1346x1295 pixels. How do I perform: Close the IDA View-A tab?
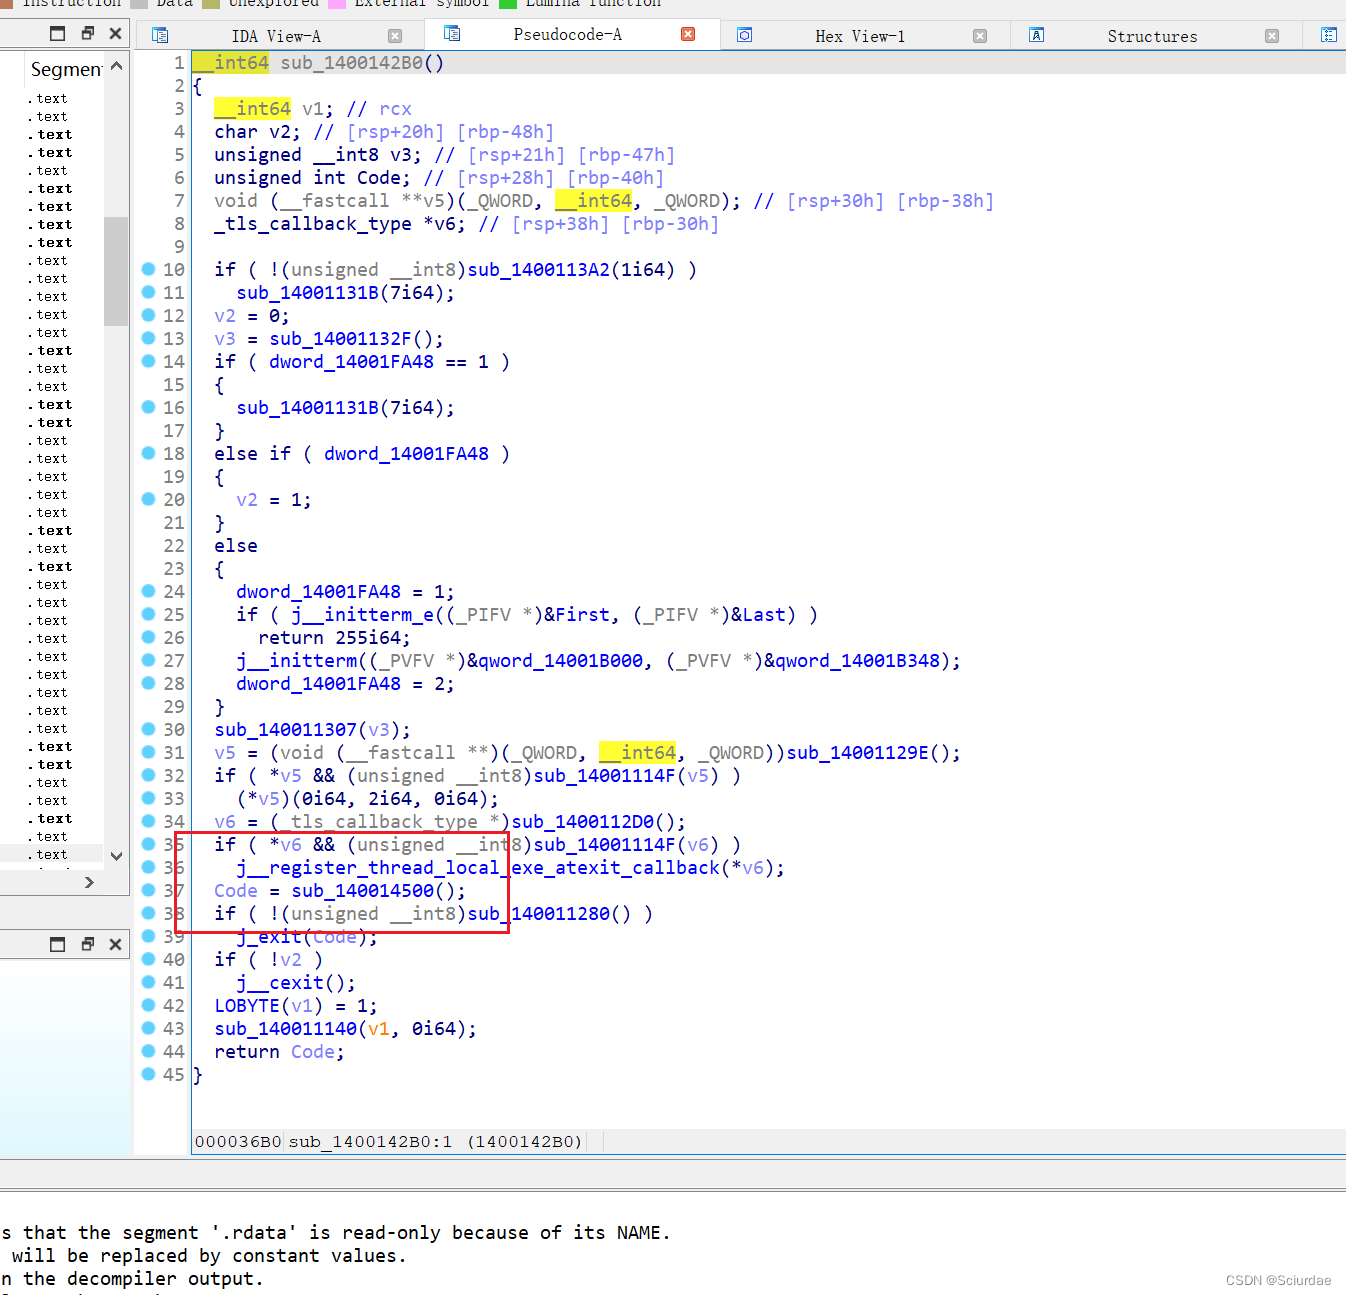(395, 36)
